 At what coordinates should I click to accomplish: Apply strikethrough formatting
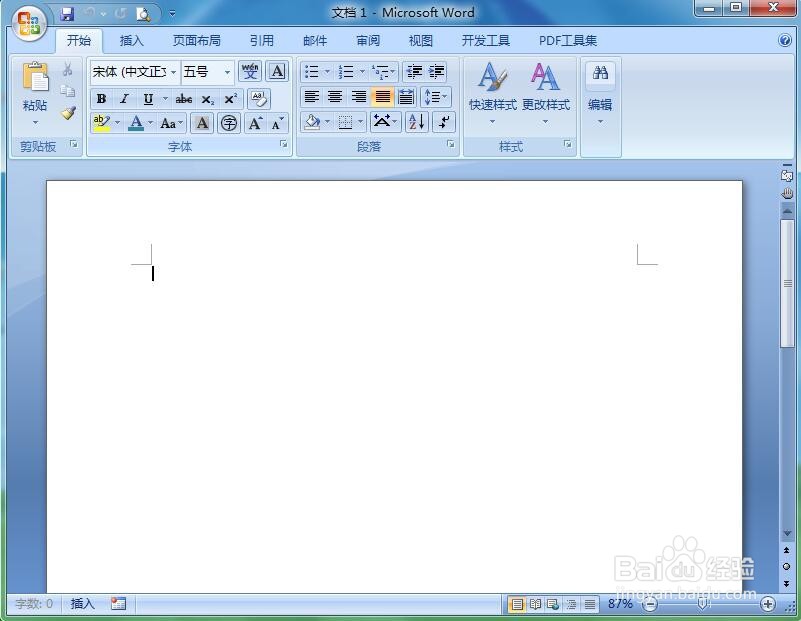pos(184,99)
